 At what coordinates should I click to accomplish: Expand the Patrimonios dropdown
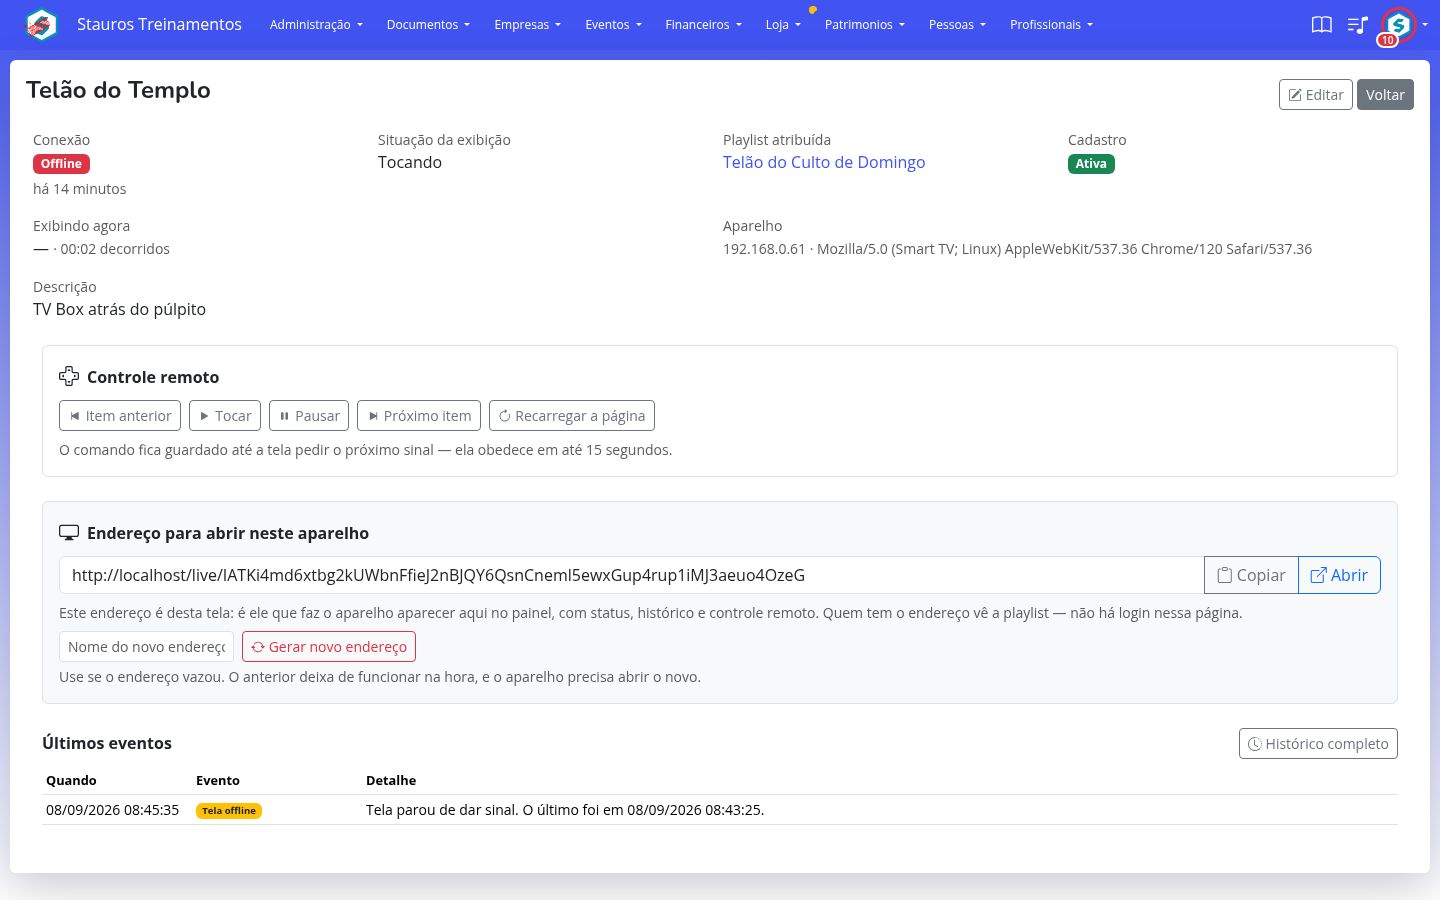864,25
